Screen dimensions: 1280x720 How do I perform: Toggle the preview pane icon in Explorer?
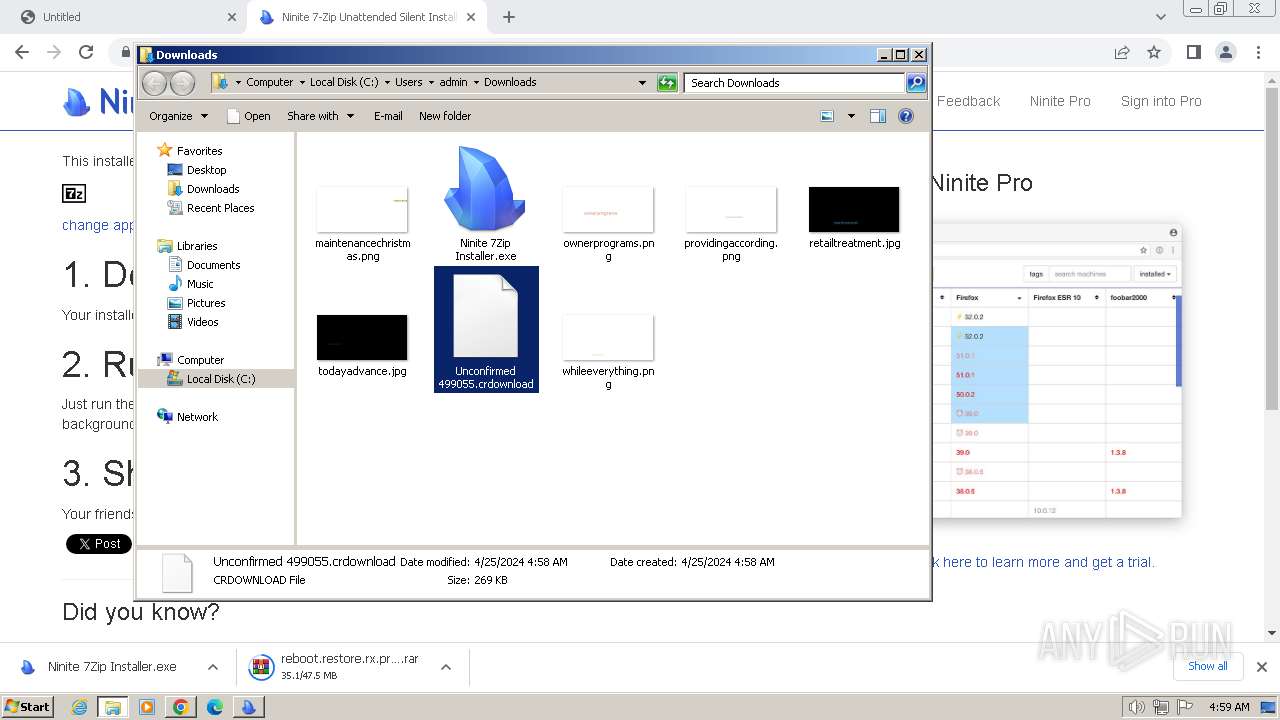(878, 116)
